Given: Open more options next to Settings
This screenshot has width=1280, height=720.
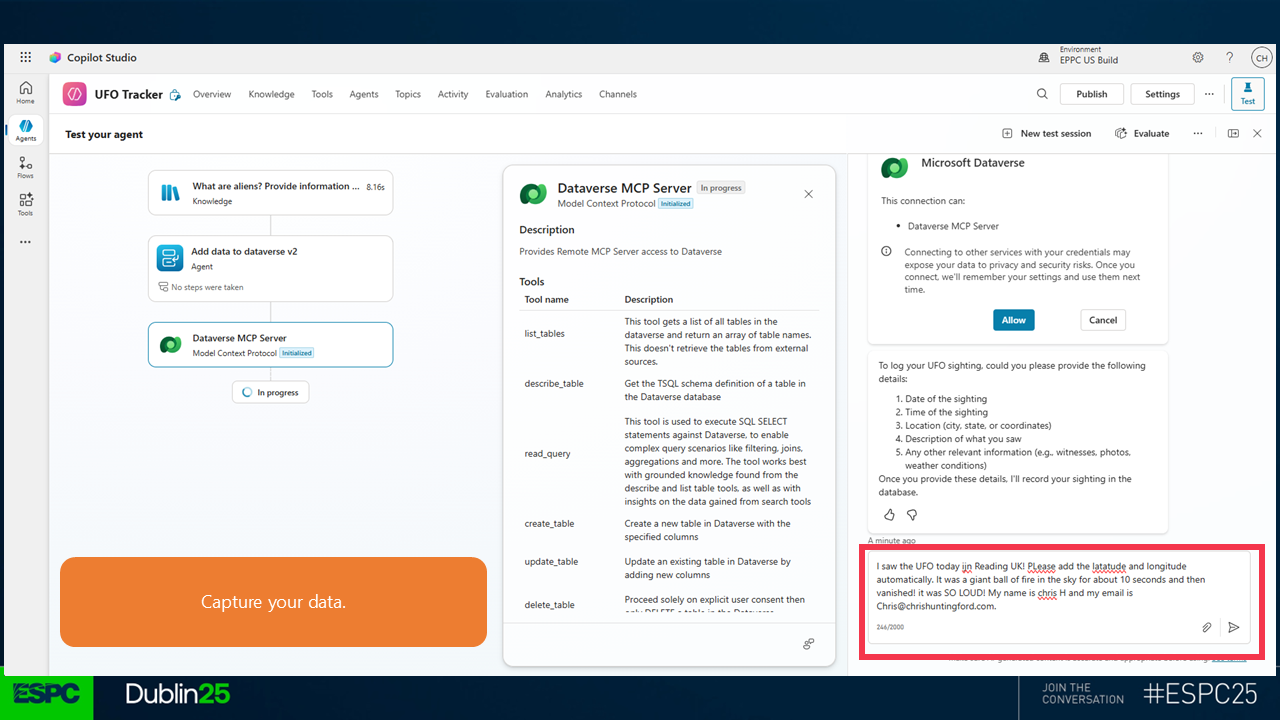Looking at the screenshot, I should click(x=1209, y=94).
